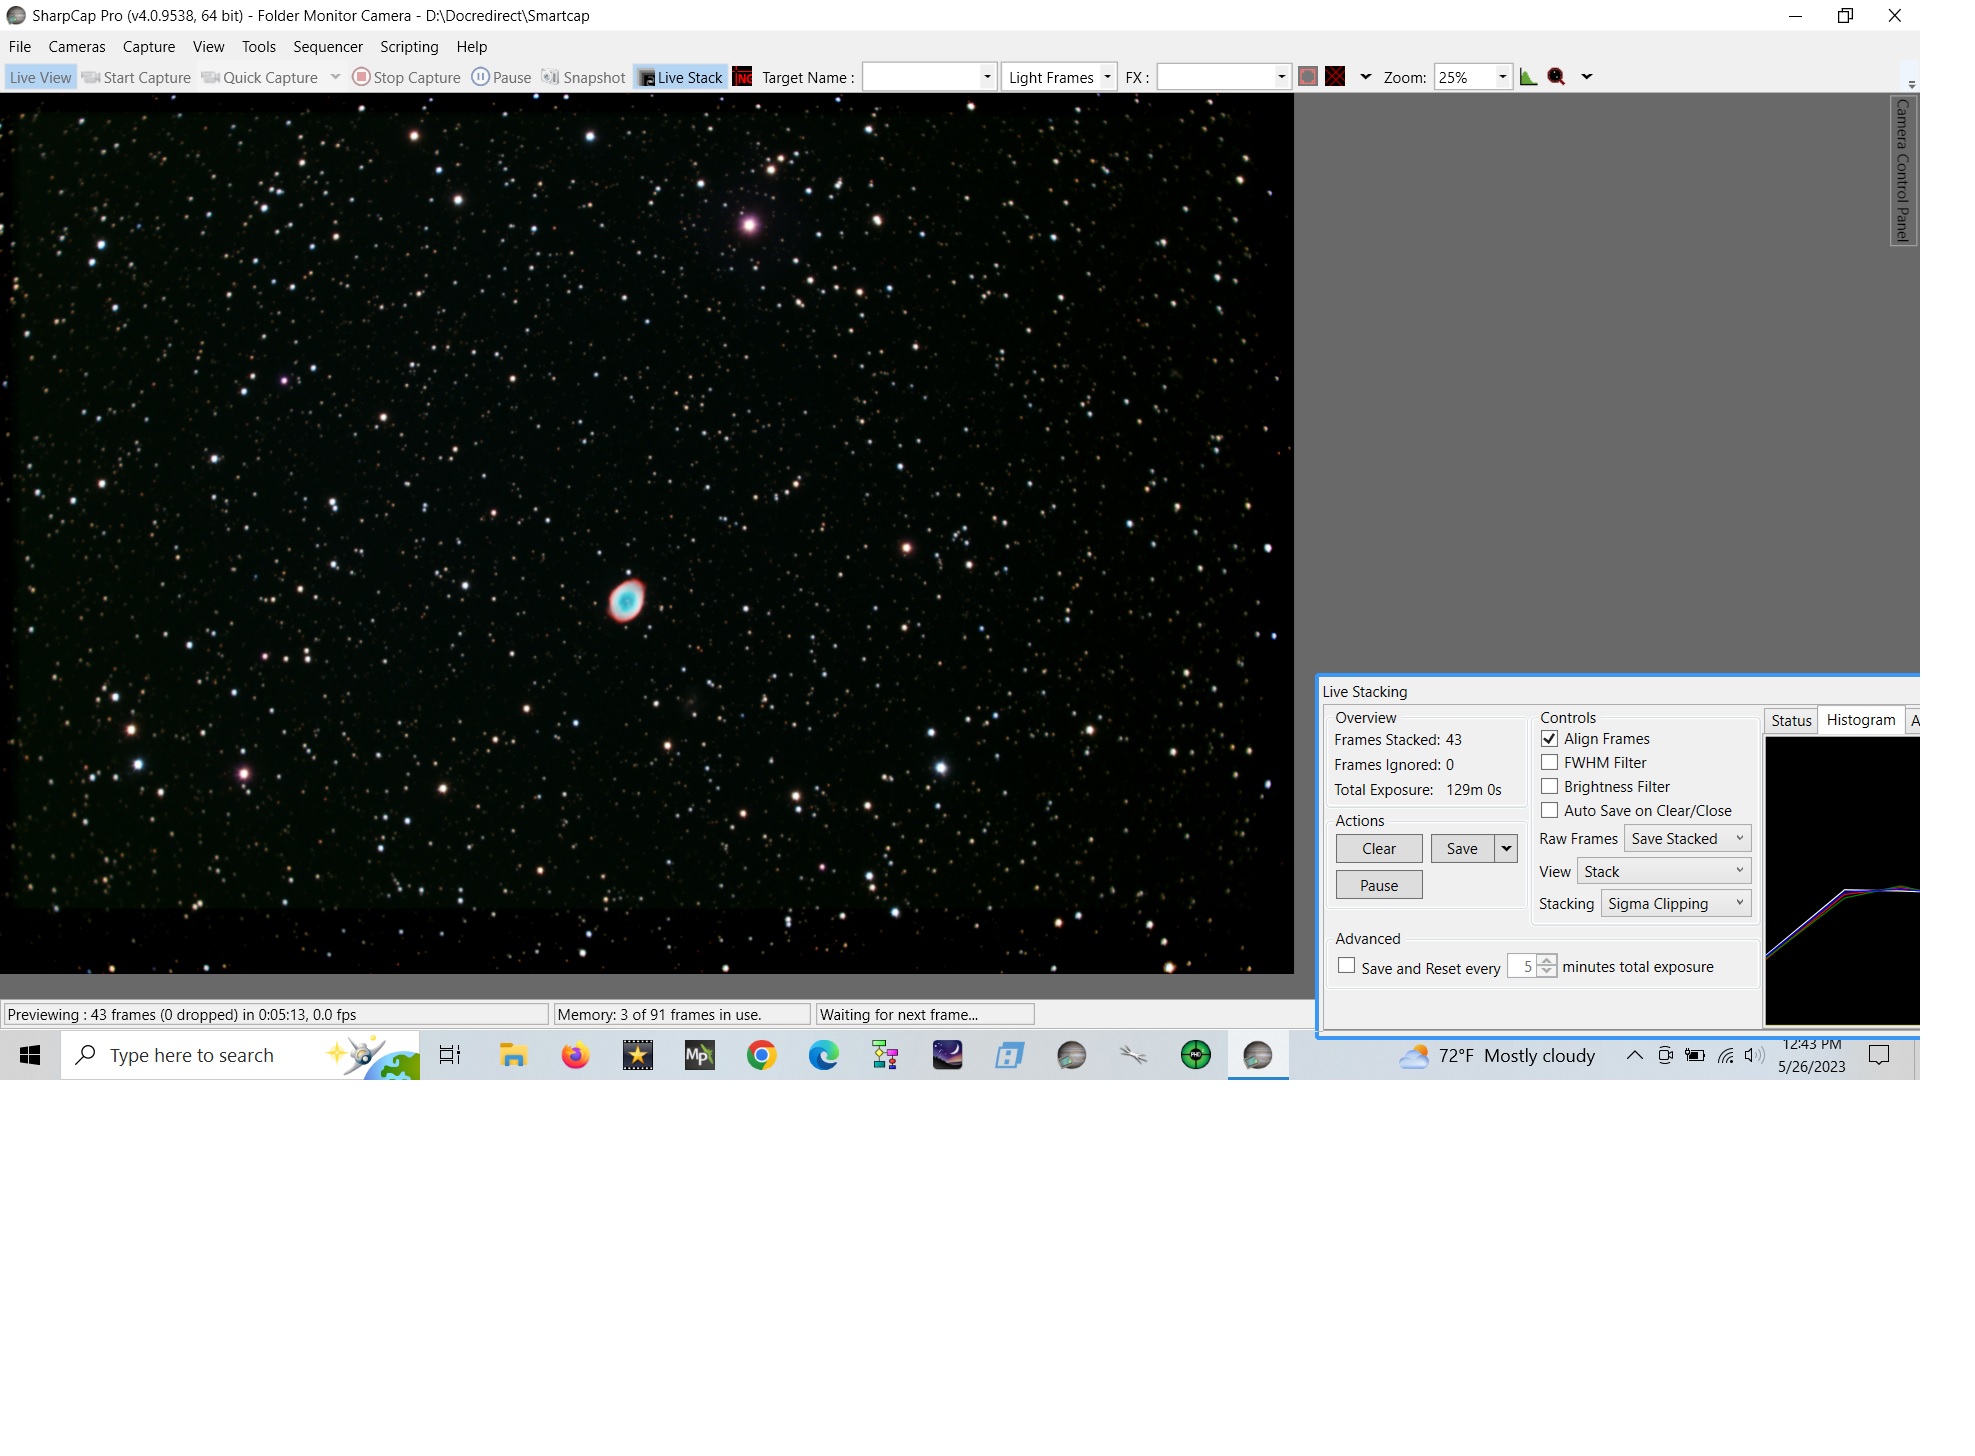The width and height of the screenshot is (1975, 1456).
Task: Open the dropdown arrow beside the magnifier icon
Action: tap(1586, 77)
